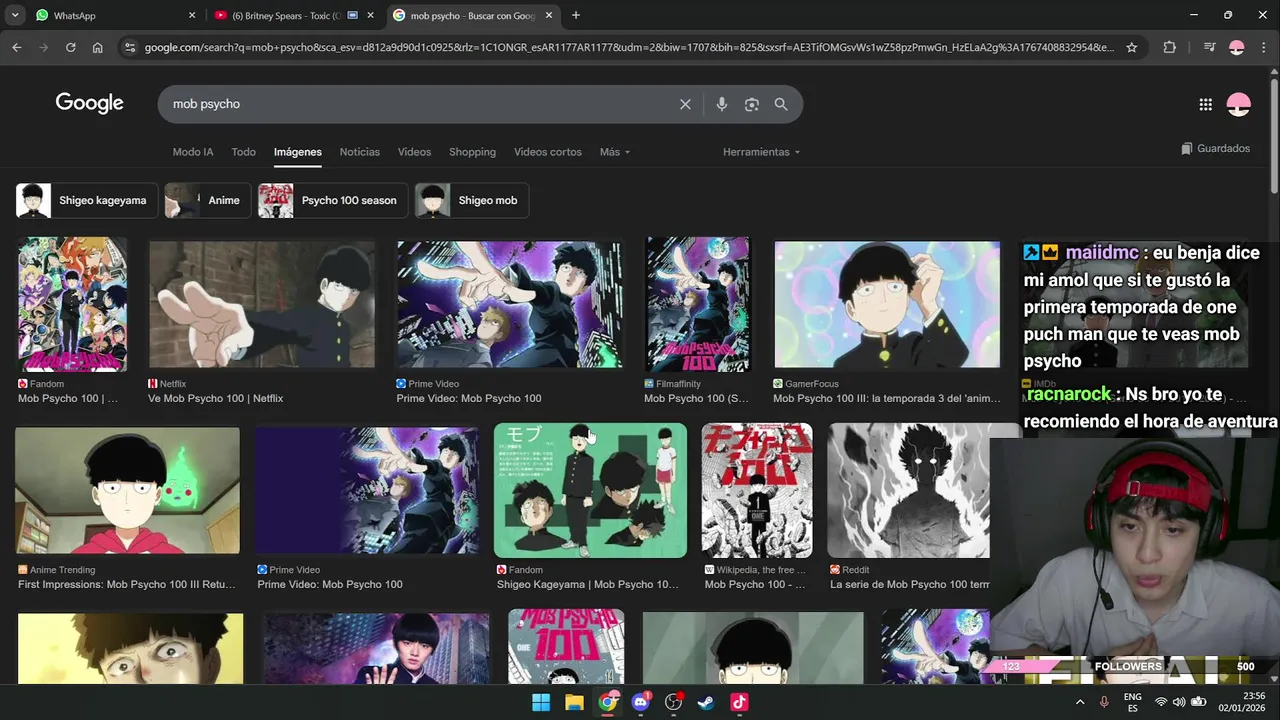Click the tray microphone icon
This screenshot has height=720, width=1280.
point(1104,702)
